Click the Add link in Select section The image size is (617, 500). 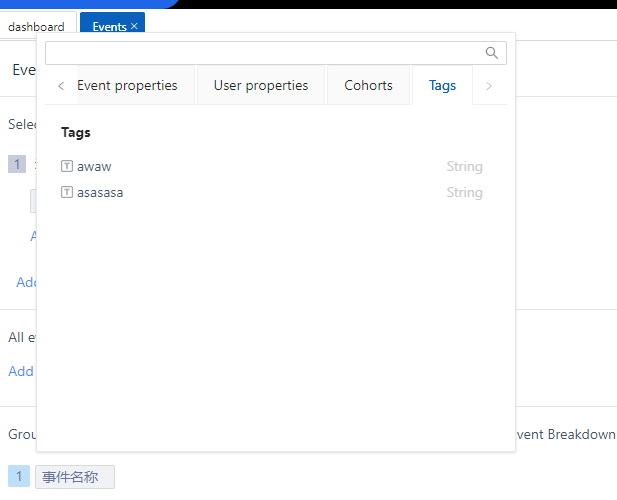click(26, 282)
